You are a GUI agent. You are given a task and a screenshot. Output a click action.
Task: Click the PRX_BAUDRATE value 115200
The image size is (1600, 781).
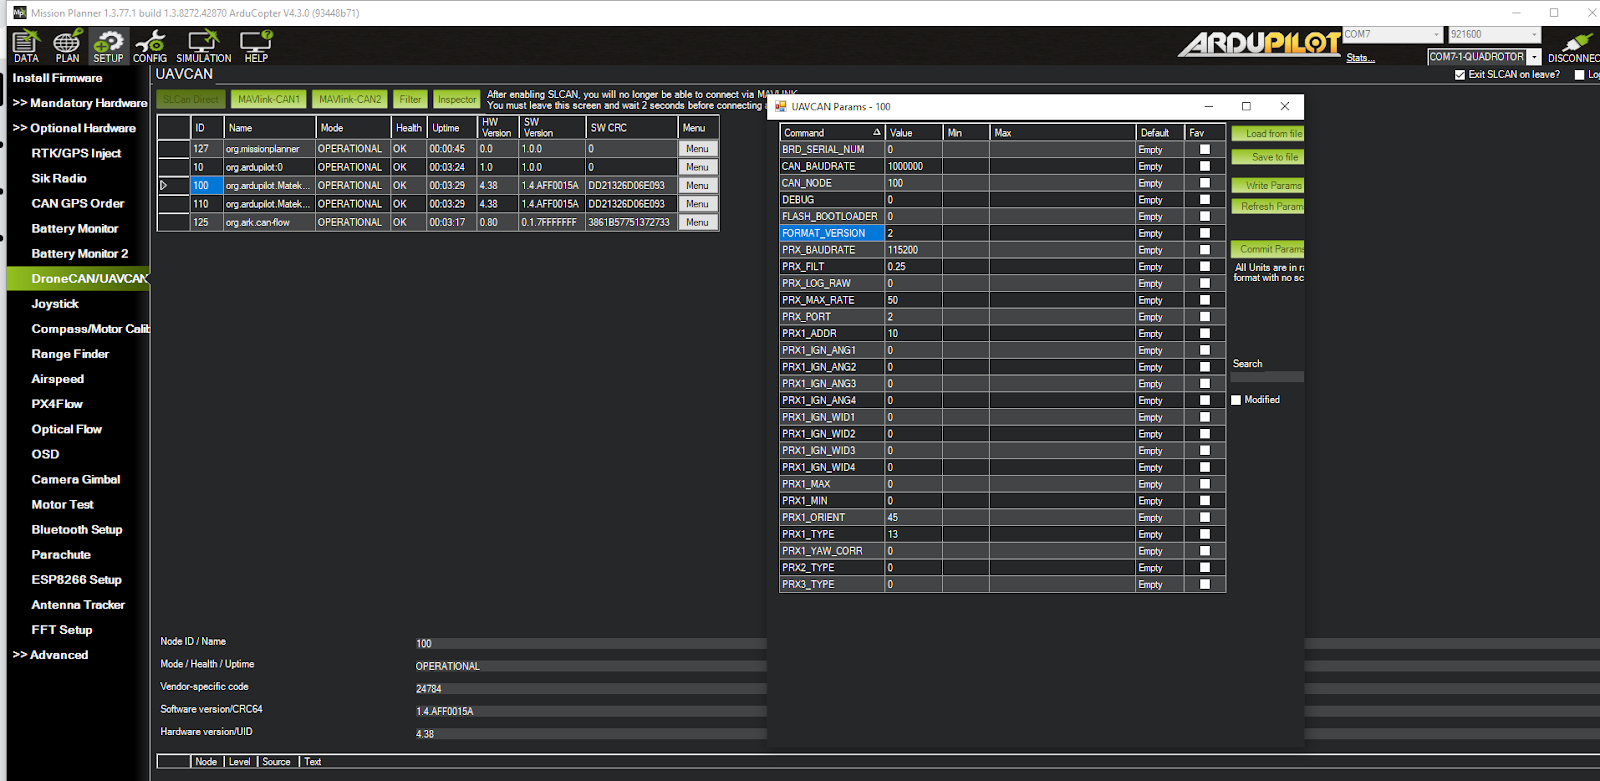point(914,250)
